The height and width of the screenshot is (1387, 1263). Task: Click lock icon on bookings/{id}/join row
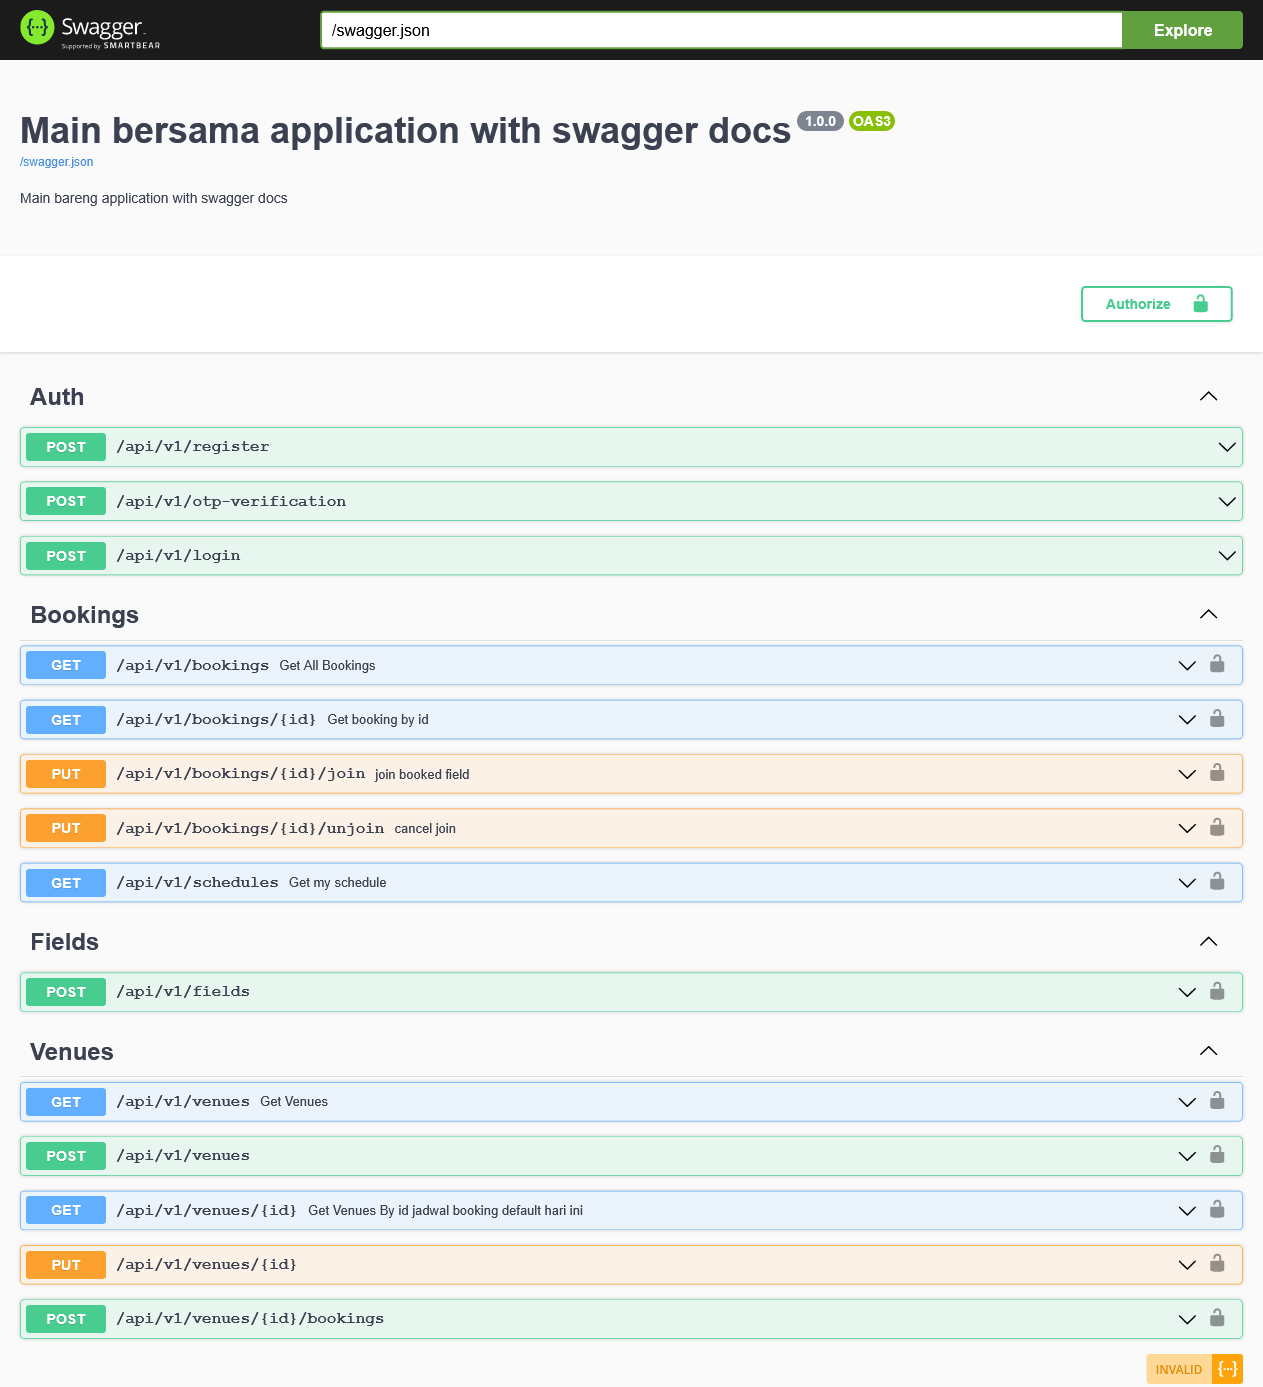[1217, 773]
